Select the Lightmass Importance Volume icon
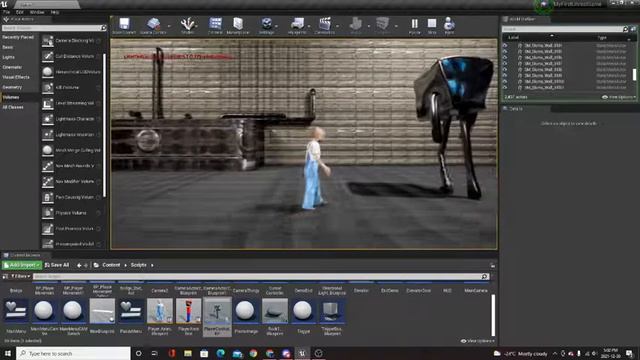640x360 pixels. [48, 134]
